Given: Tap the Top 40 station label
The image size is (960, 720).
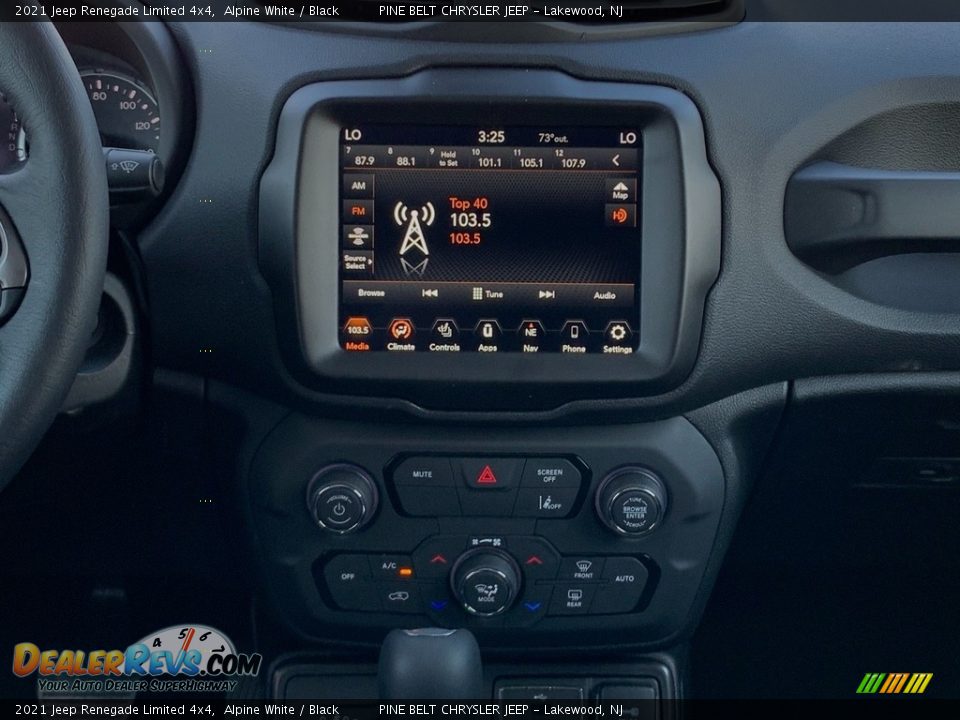Looking at the screenshot, I should click(468, 203).
